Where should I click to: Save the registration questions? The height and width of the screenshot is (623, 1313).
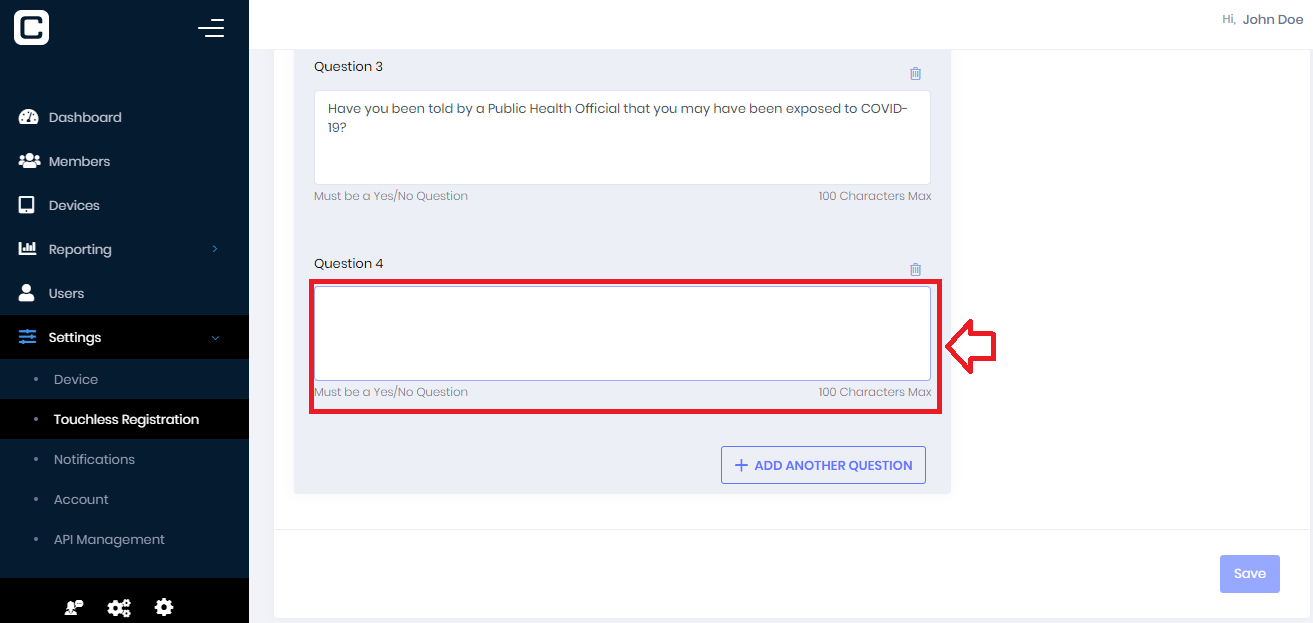pos(1250,573)
